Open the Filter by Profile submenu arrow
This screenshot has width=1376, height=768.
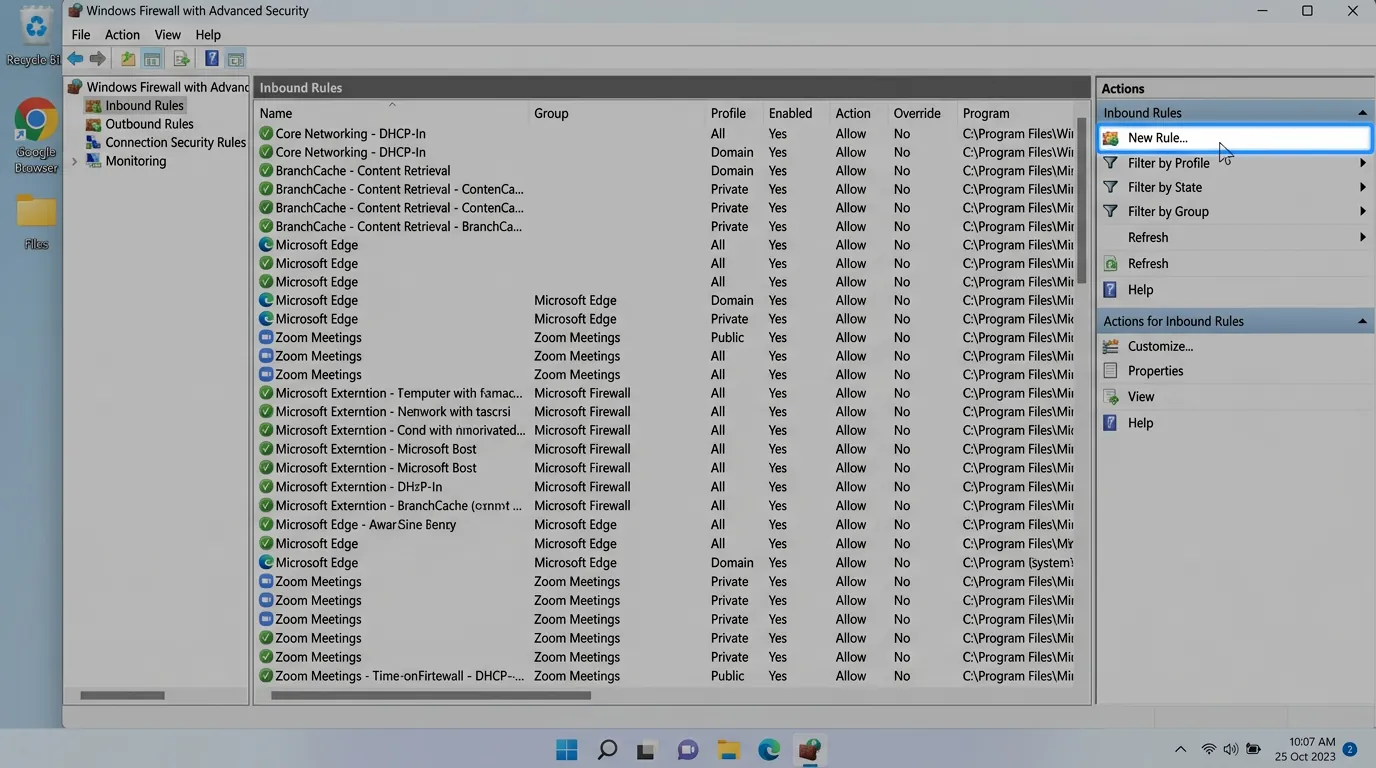coord(1362,163)
